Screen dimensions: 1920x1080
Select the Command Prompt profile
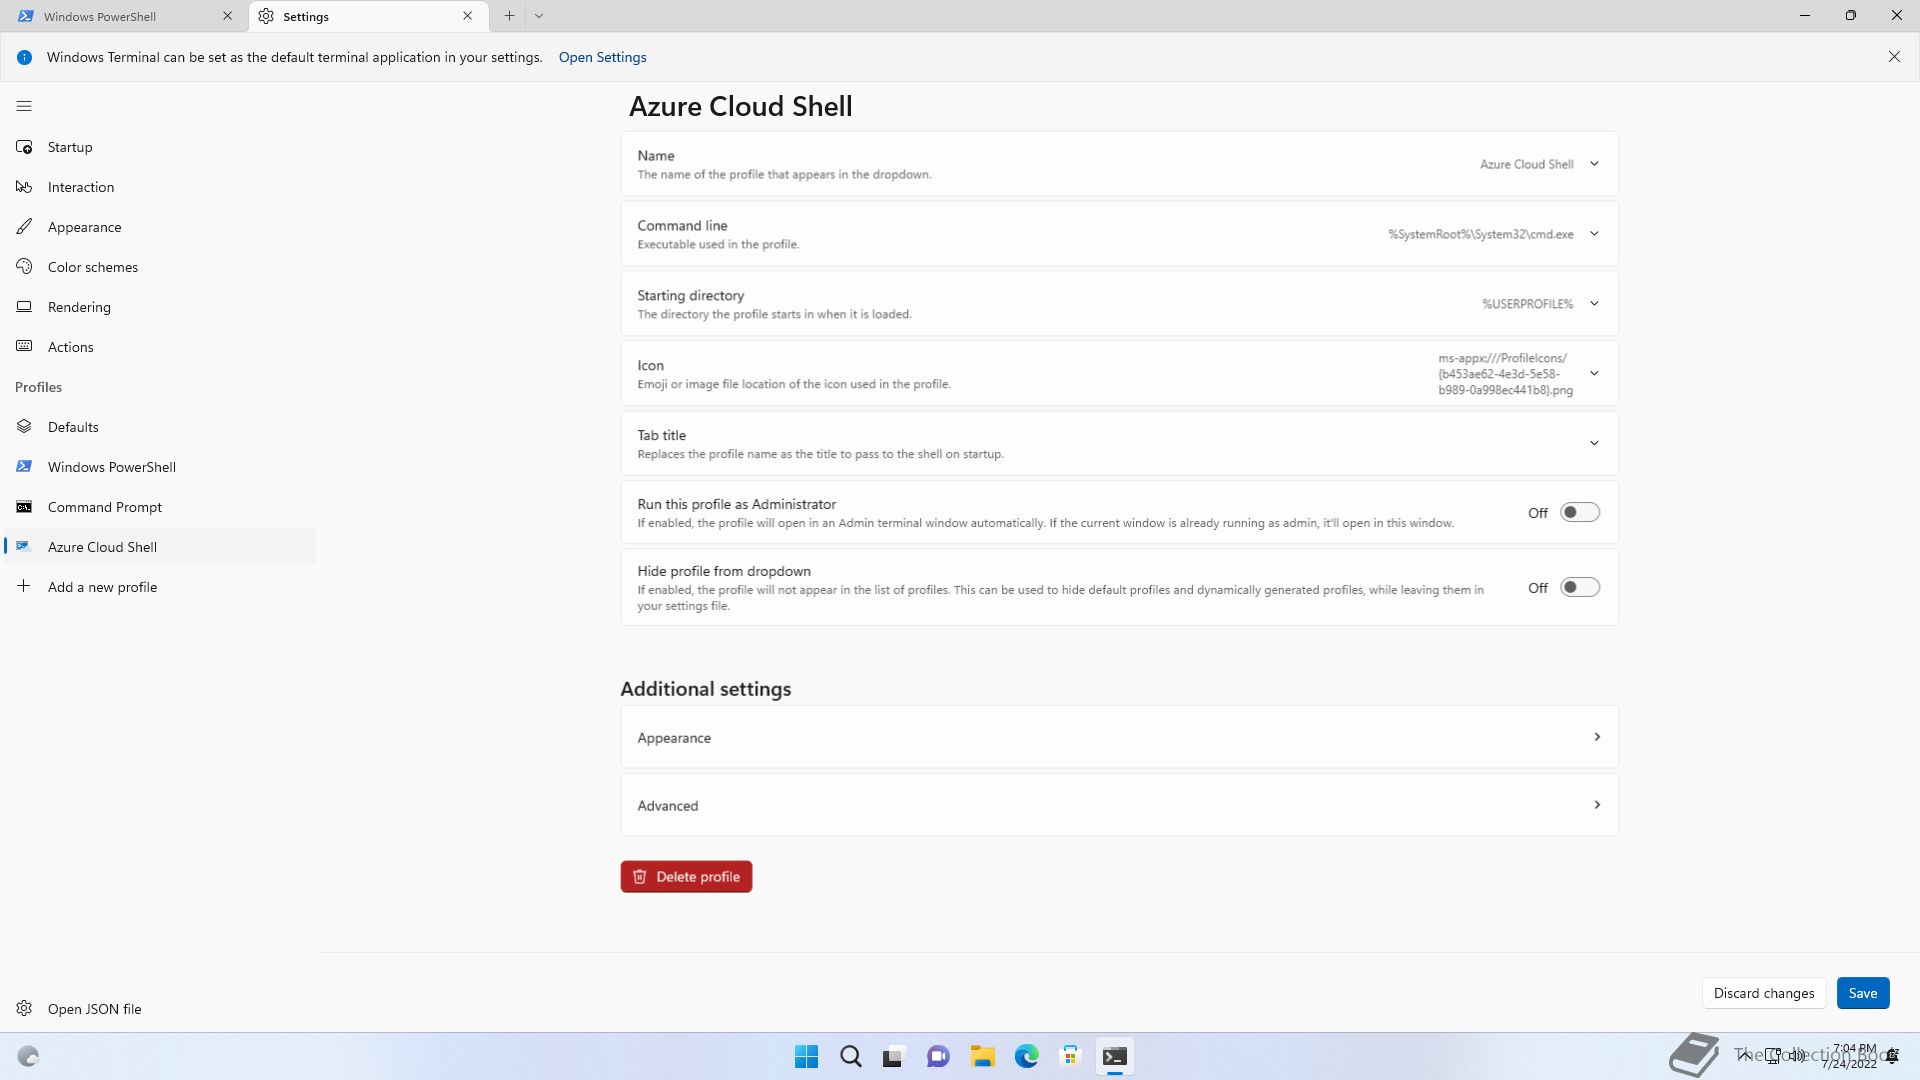pos(160,507)
